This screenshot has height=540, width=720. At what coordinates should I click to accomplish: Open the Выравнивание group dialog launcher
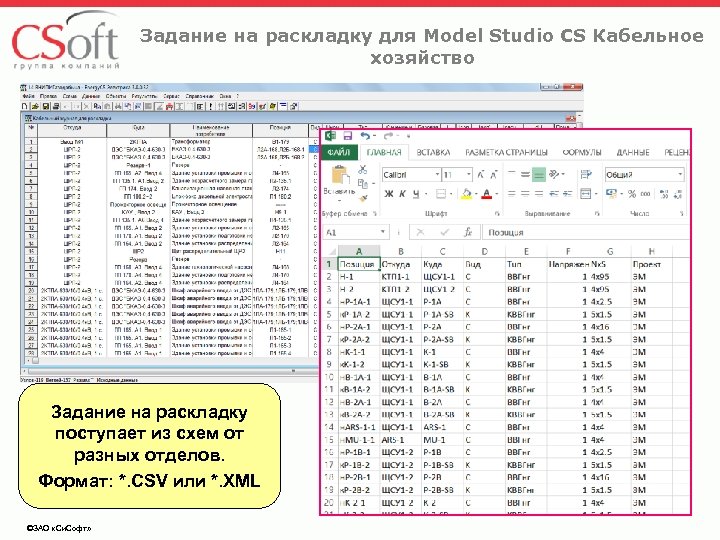click(x=597, y=214)
